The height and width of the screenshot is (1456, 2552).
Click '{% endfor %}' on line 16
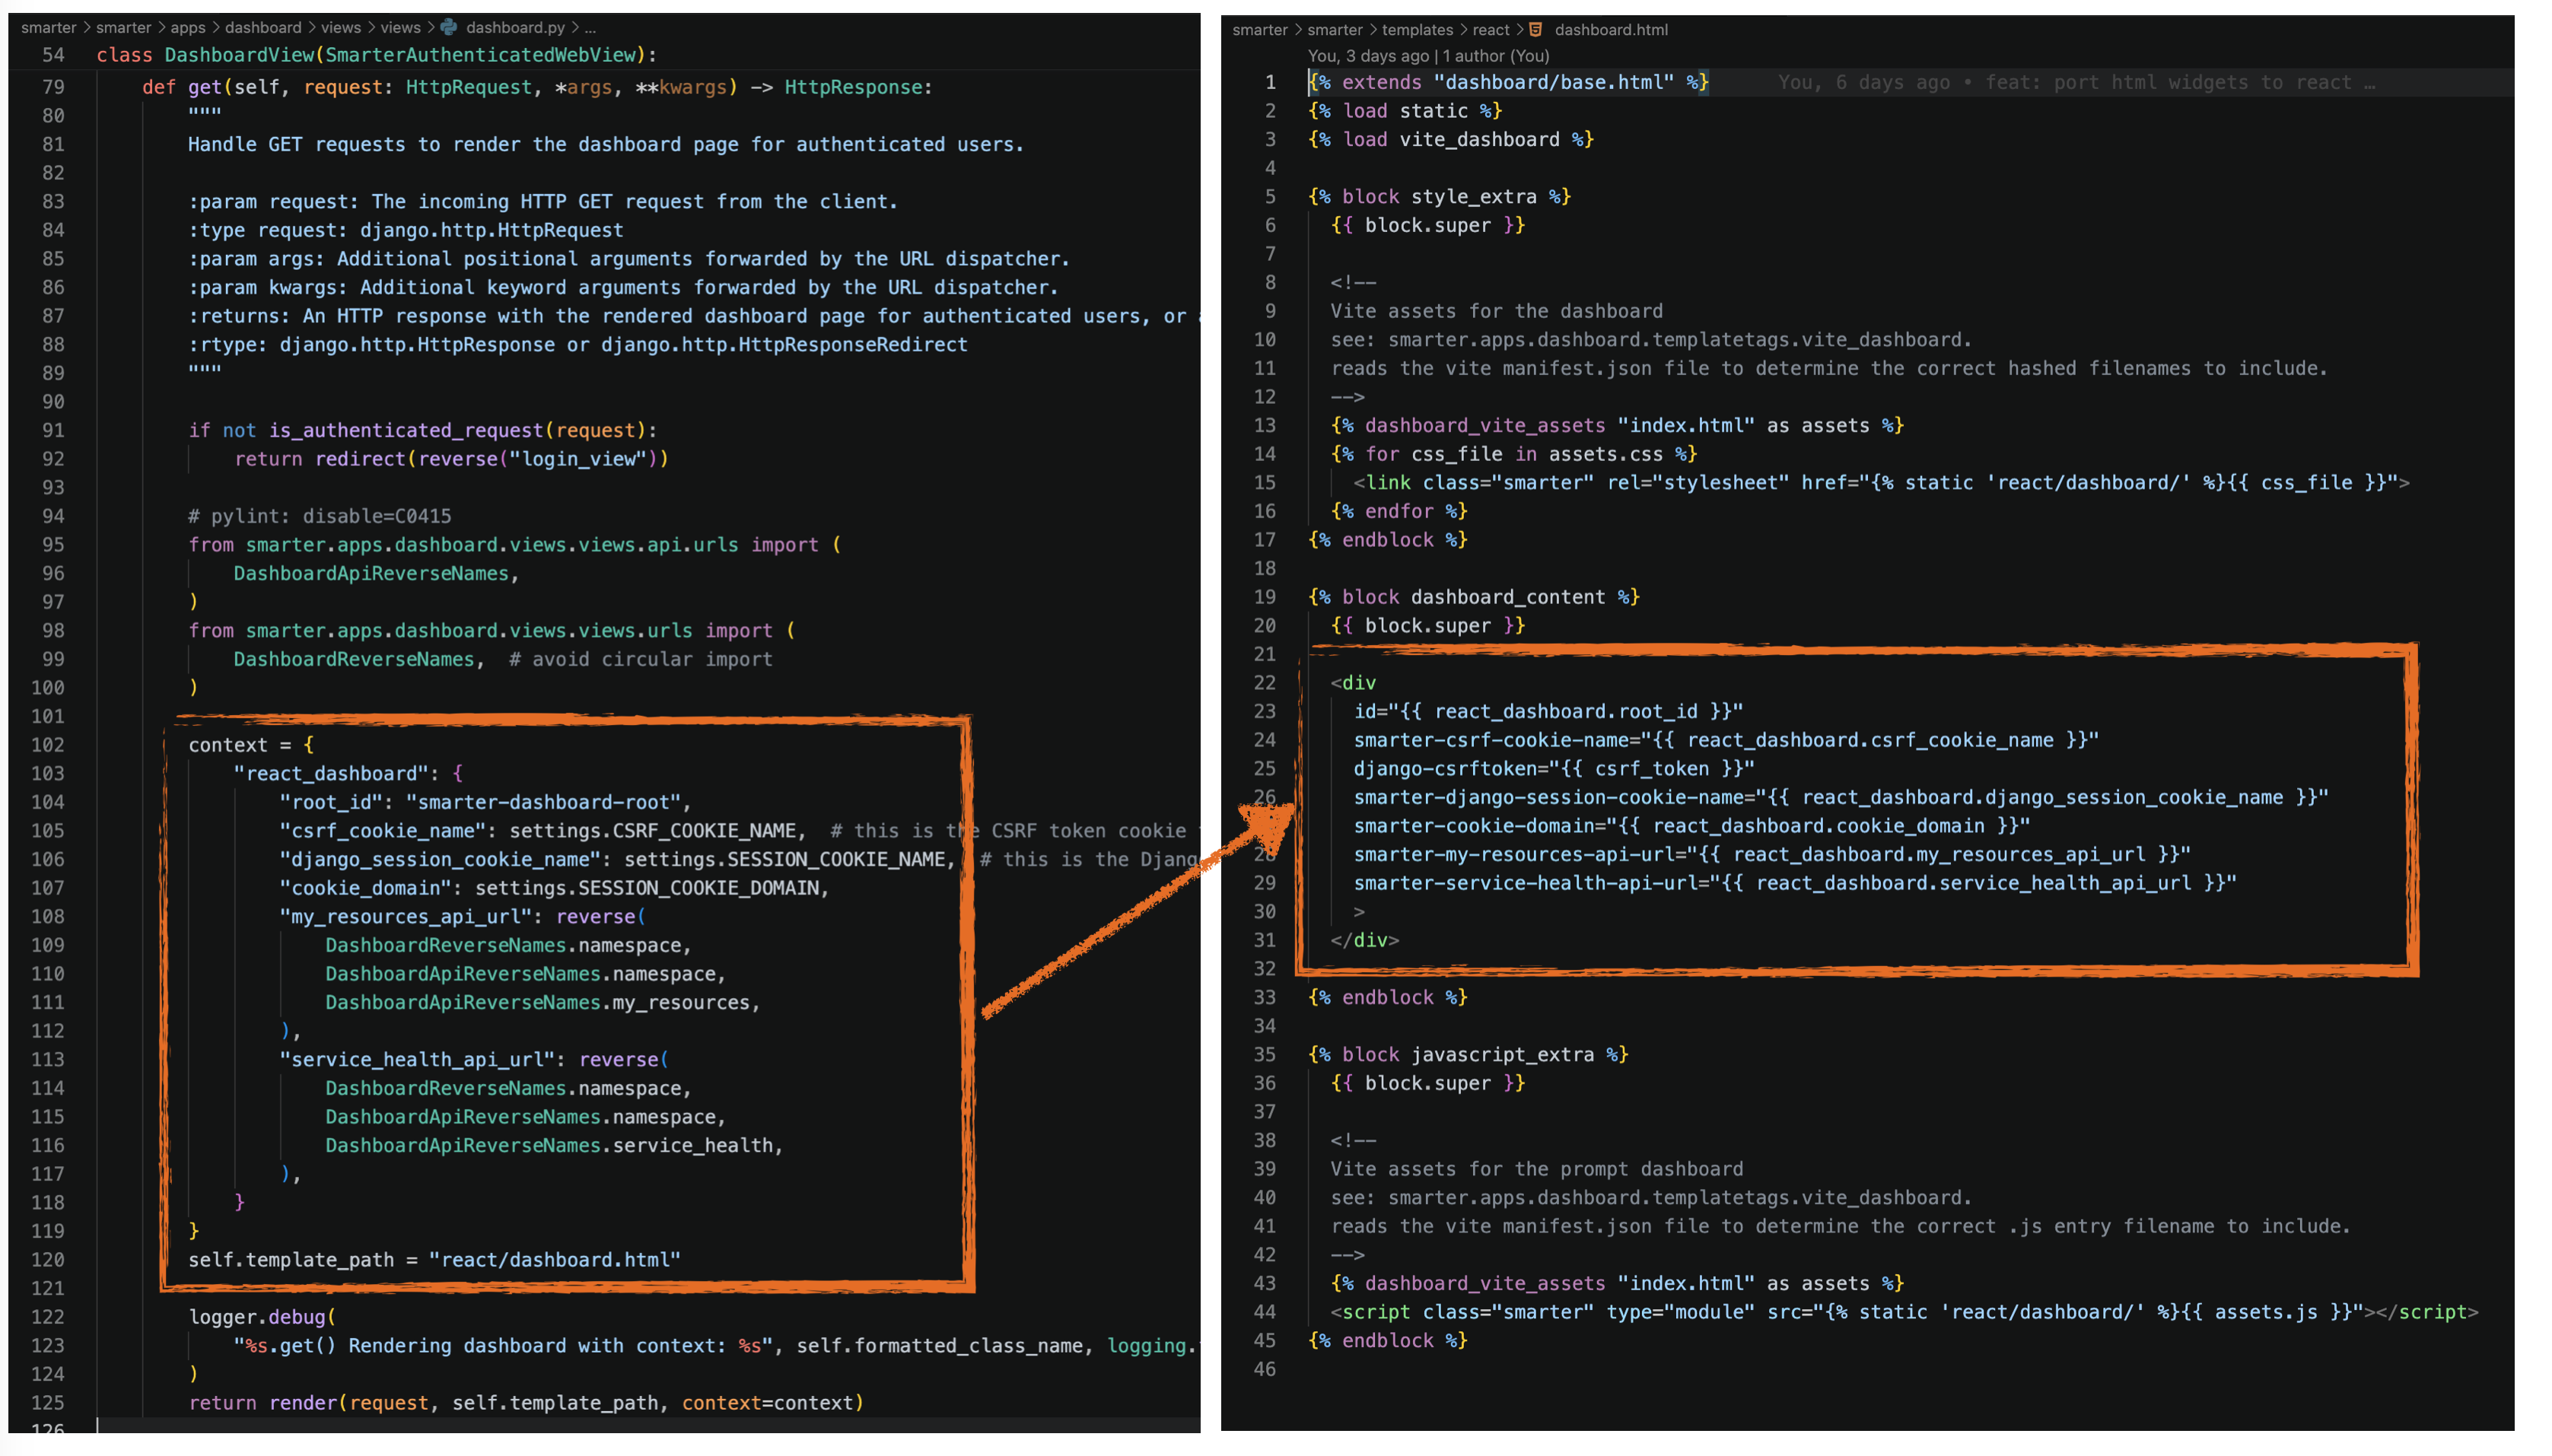pyautogui.click(x=1399, y=512)
